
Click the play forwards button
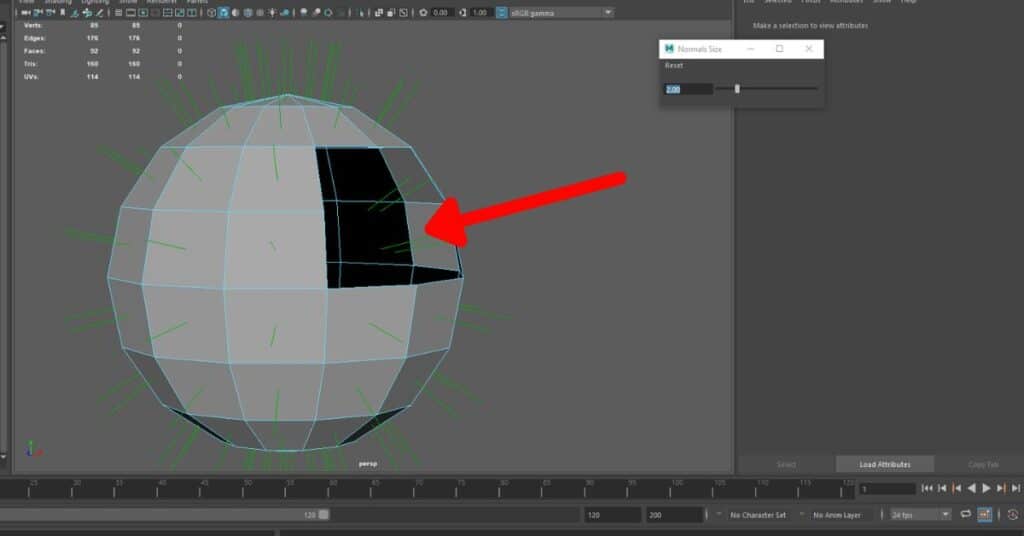tap(986, 488)
